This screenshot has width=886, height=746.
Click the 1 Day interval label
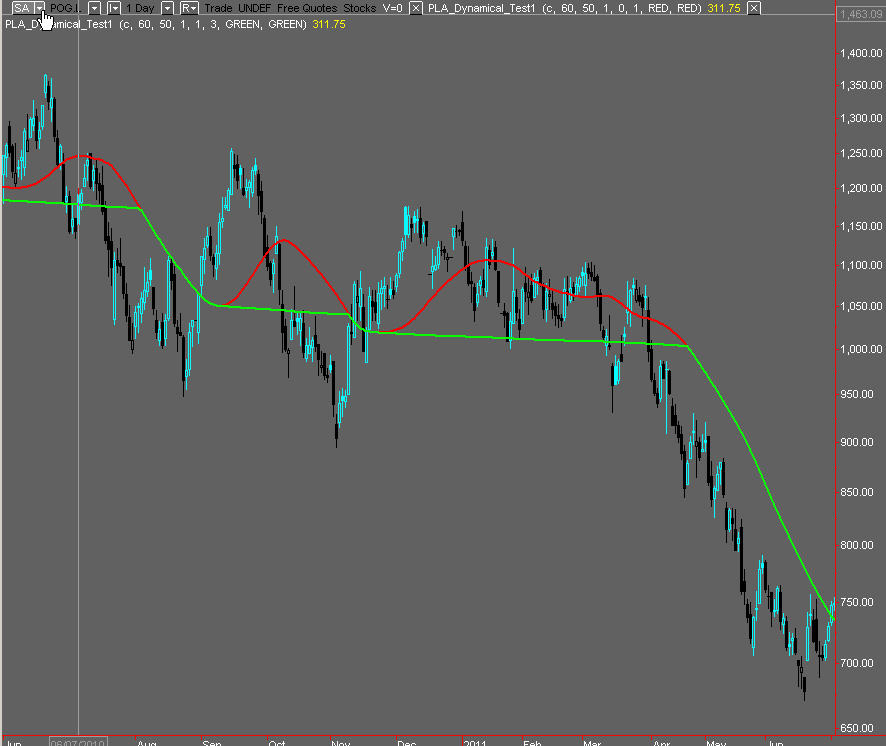click(x=139, y=8)
